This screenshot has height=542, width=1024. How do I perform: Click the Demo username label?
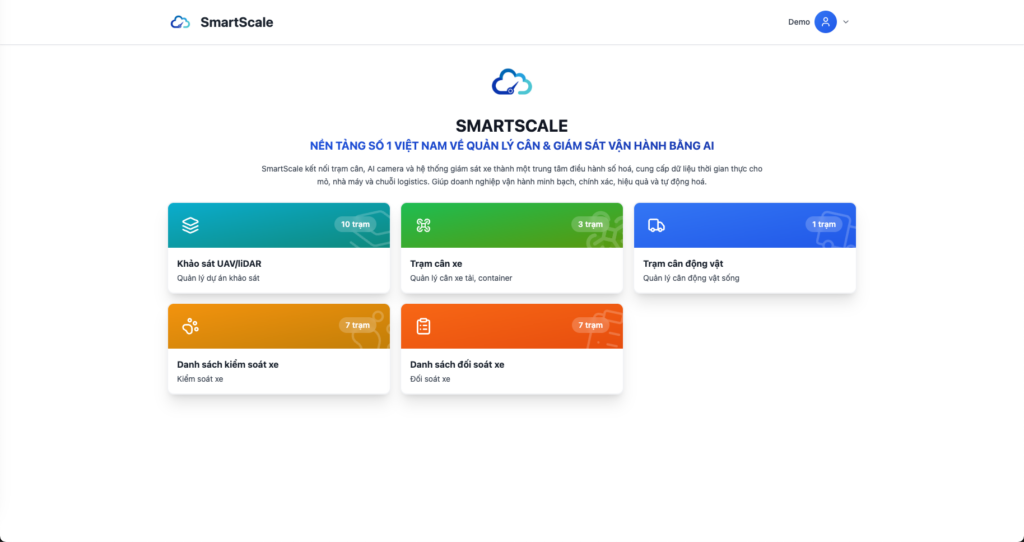(x=799, y=22)
